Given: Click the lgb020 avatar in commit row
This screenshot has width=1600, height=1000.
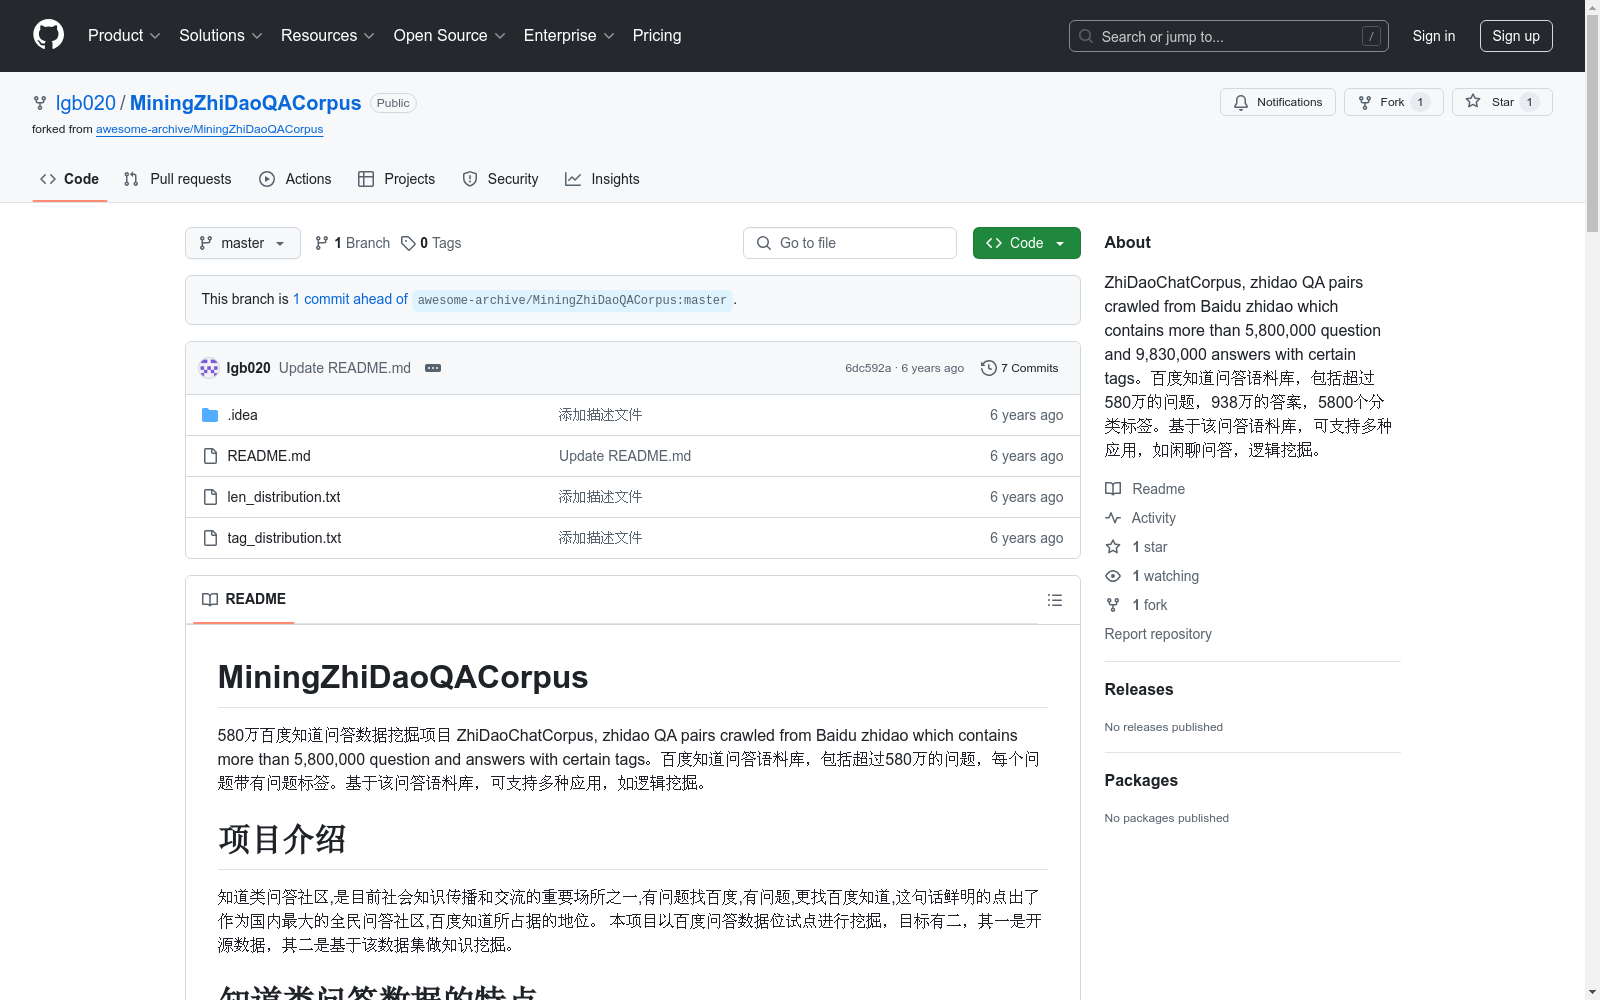Looking at the screenshot, I should point(209,368).
